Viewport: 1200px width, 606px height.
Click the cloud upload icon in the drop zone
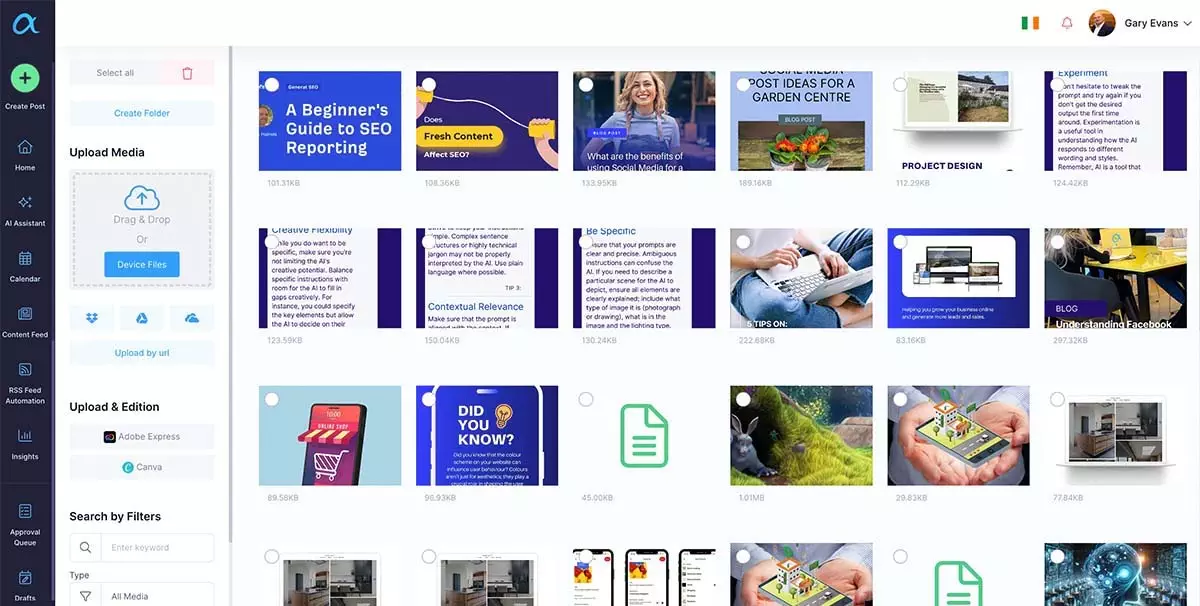141,198
